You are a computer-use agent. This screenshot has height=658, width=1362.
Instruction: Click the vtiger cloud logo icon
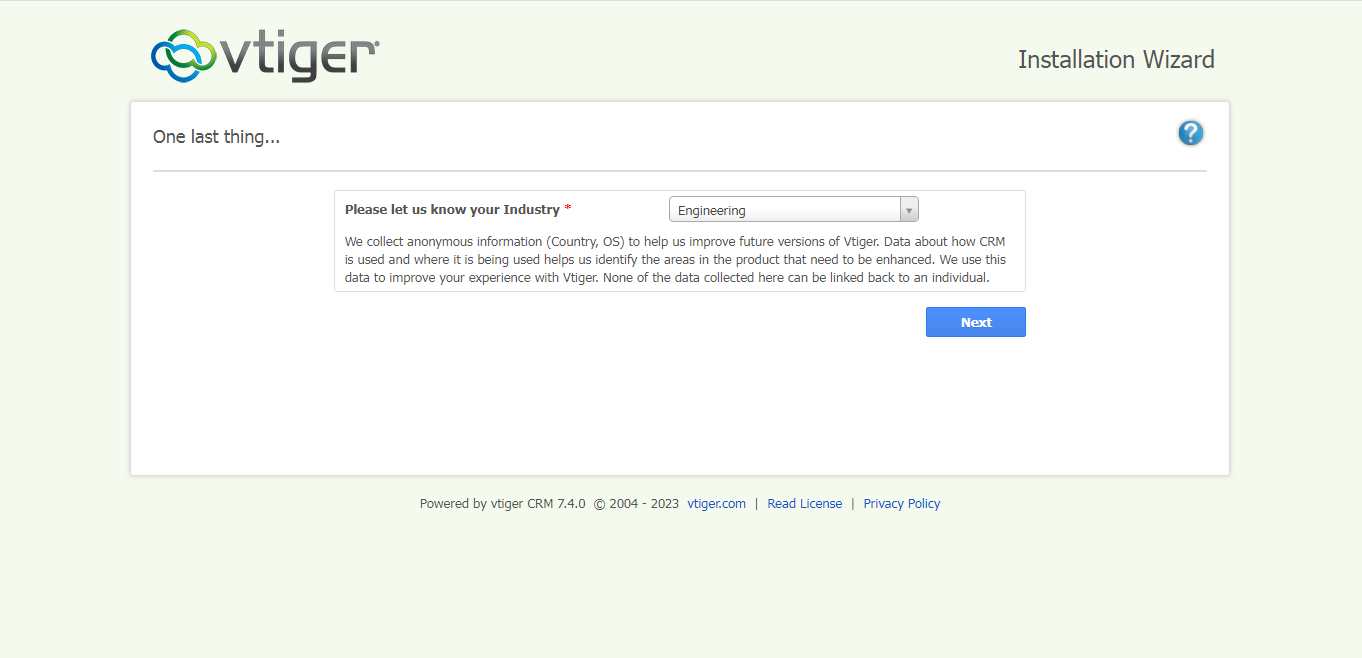coord(183,56)
